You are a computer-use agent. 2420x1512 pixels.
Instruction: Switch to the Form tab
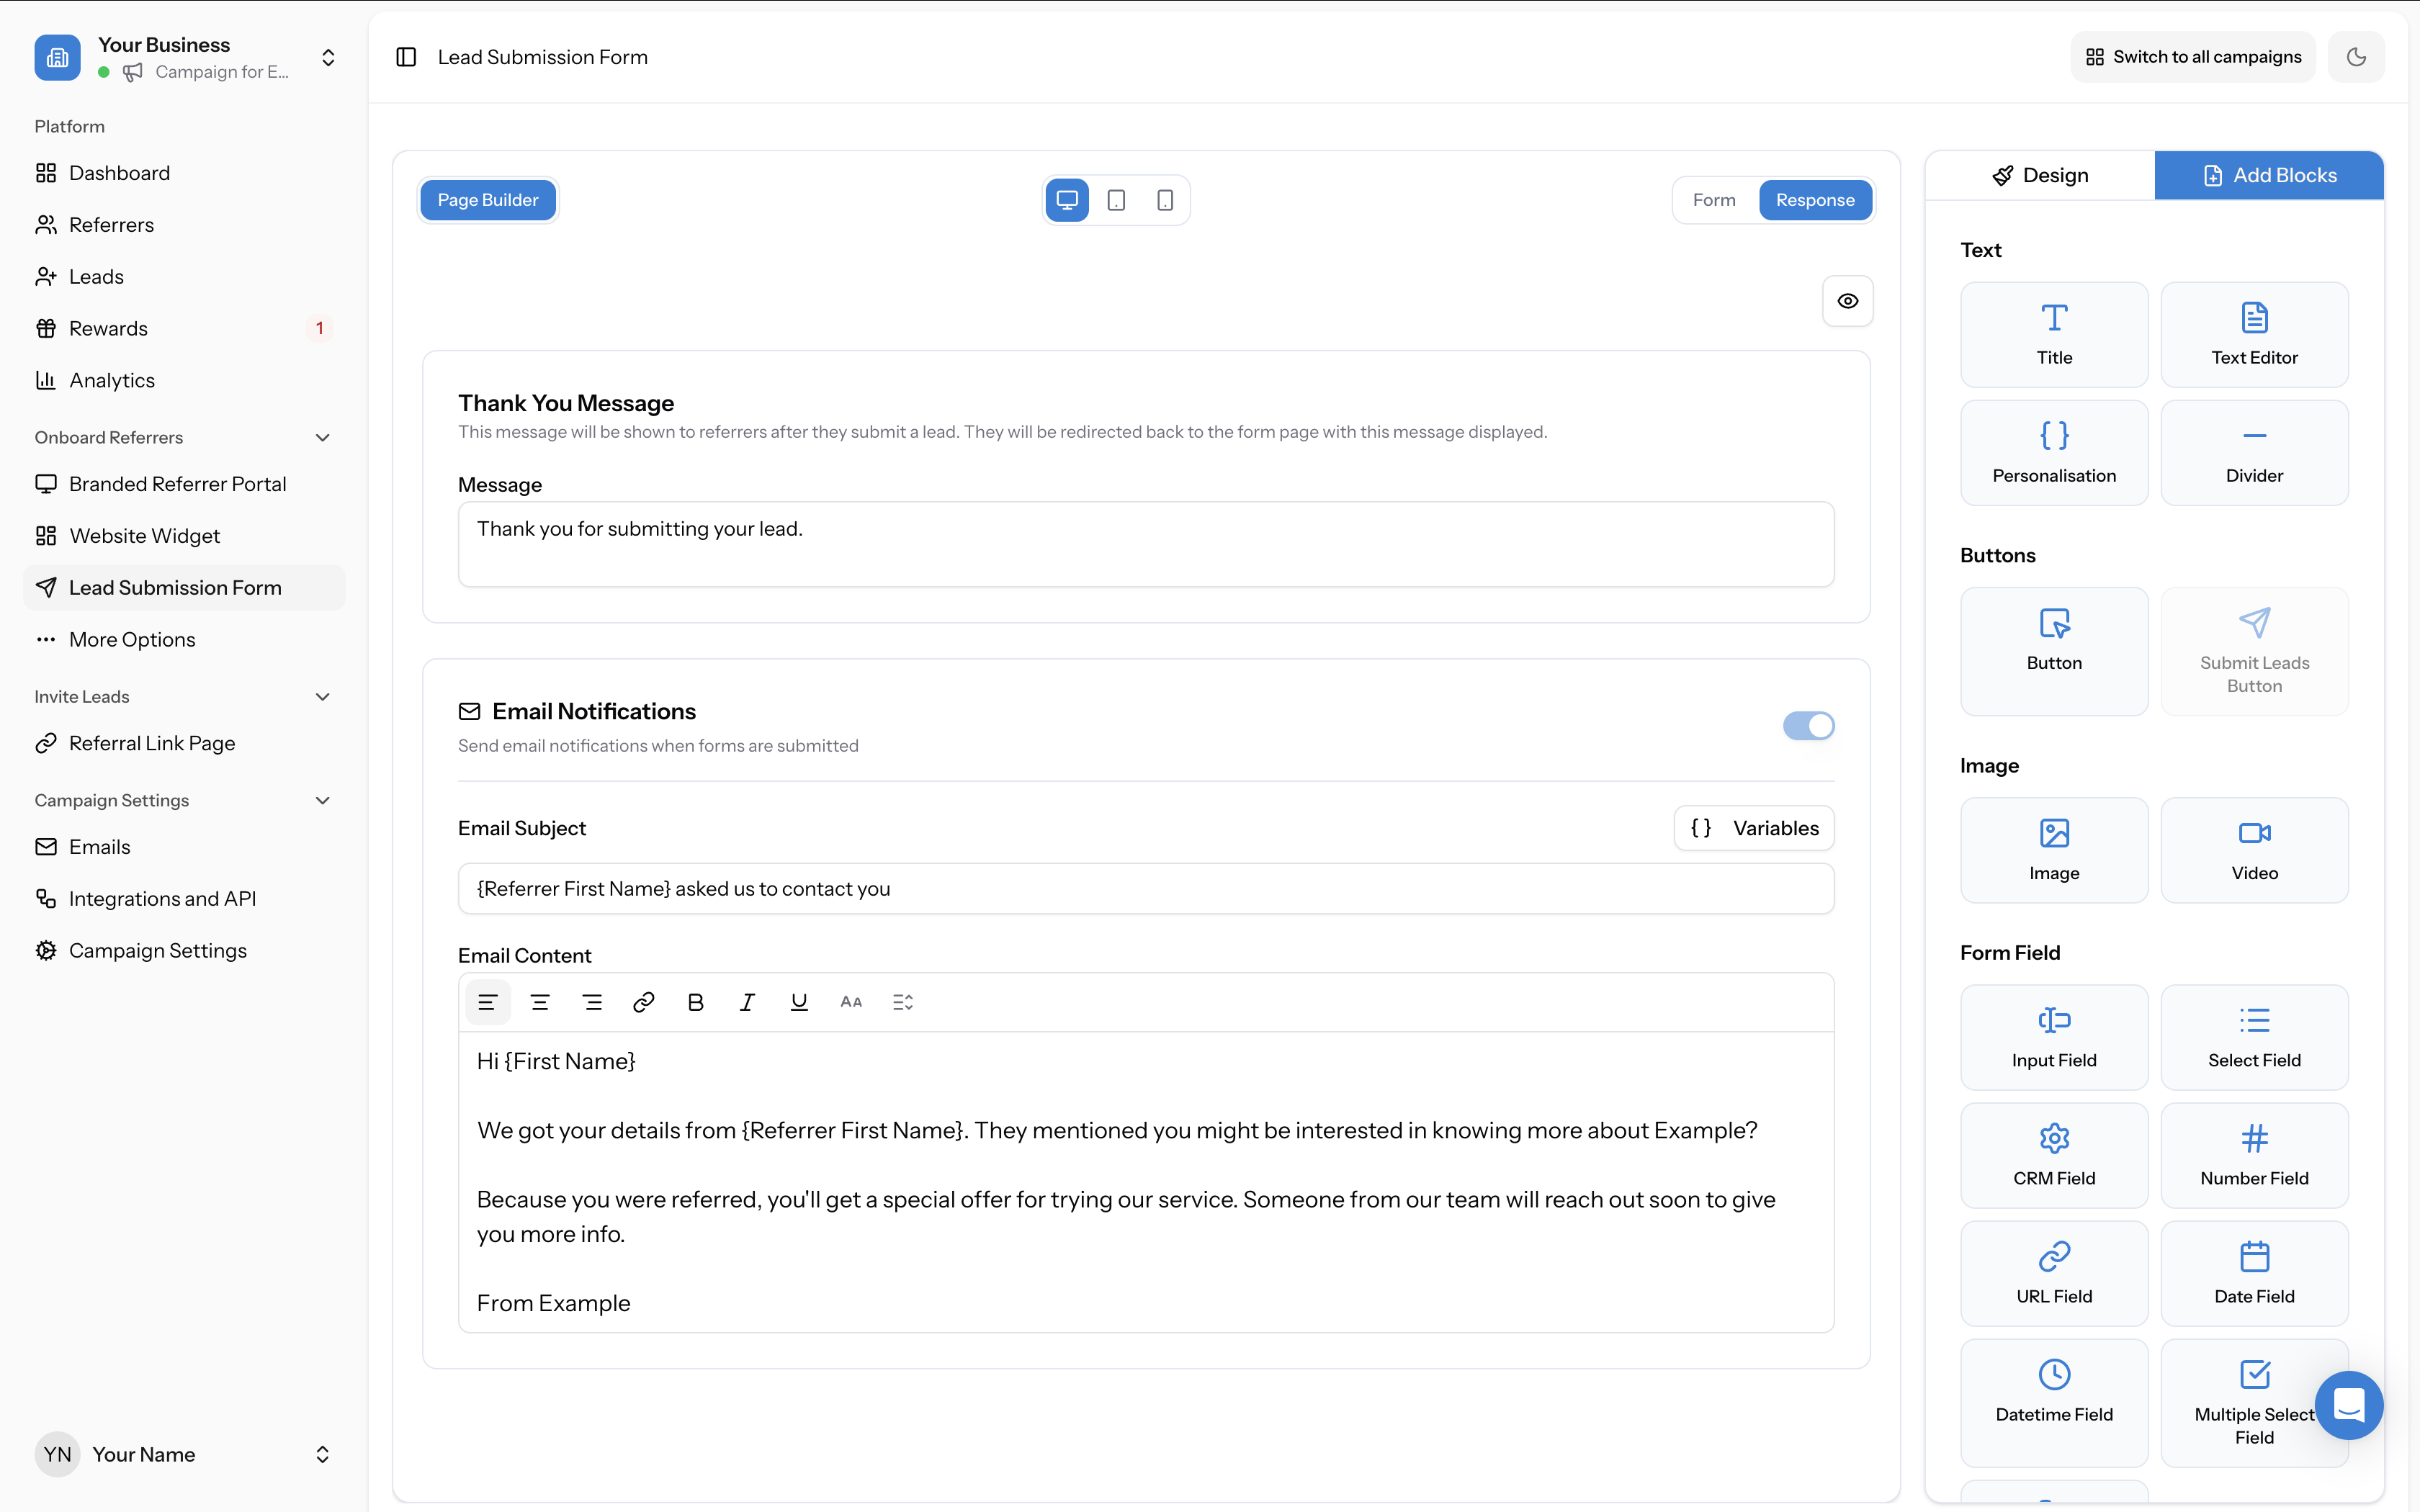point(1713,200)
